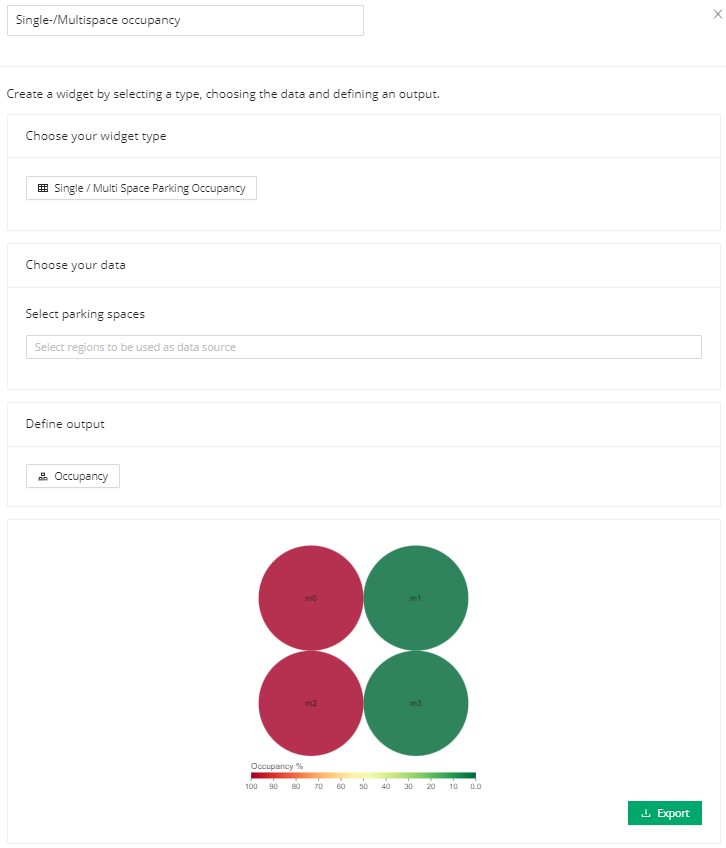The width and height of the screenshot is (726, 848).
Task: Click the 50 tick on occupancy legend
Action: point(364,786)
